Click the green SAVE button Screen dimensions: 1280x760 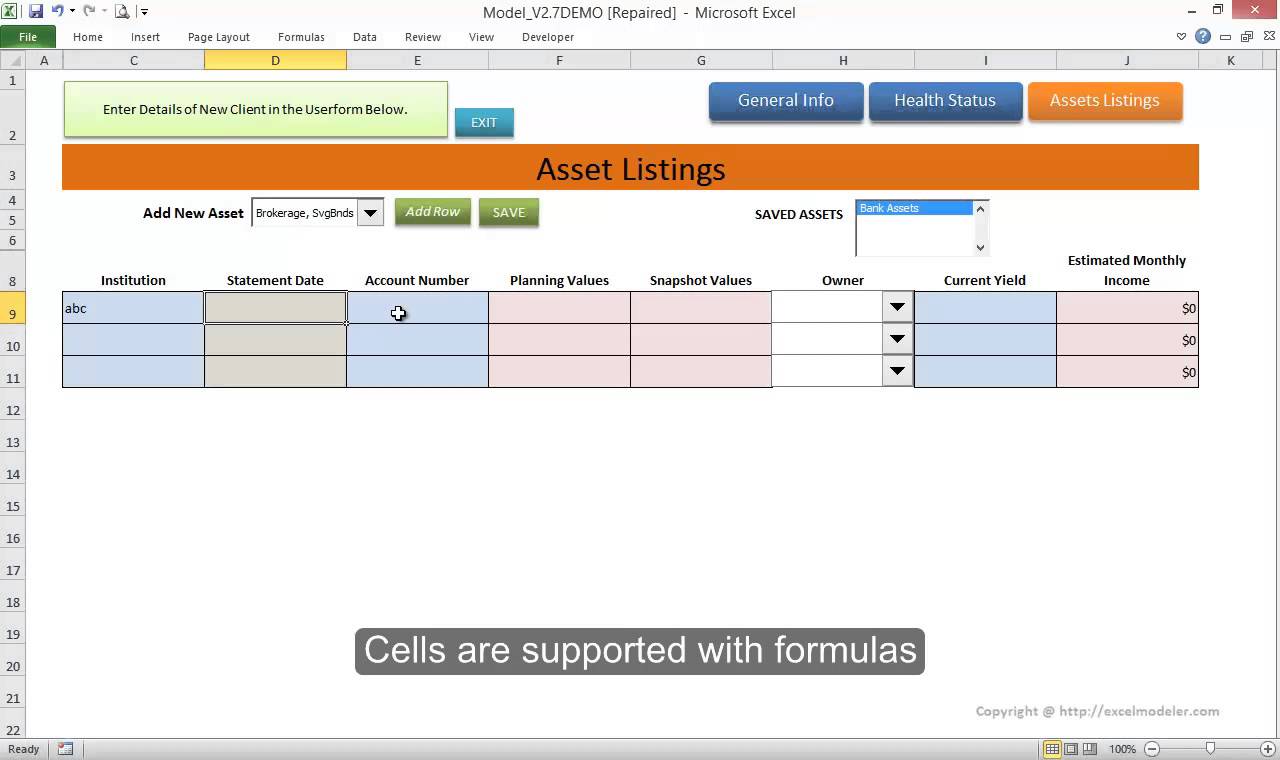pyautogui.click(x=508, y=212)
